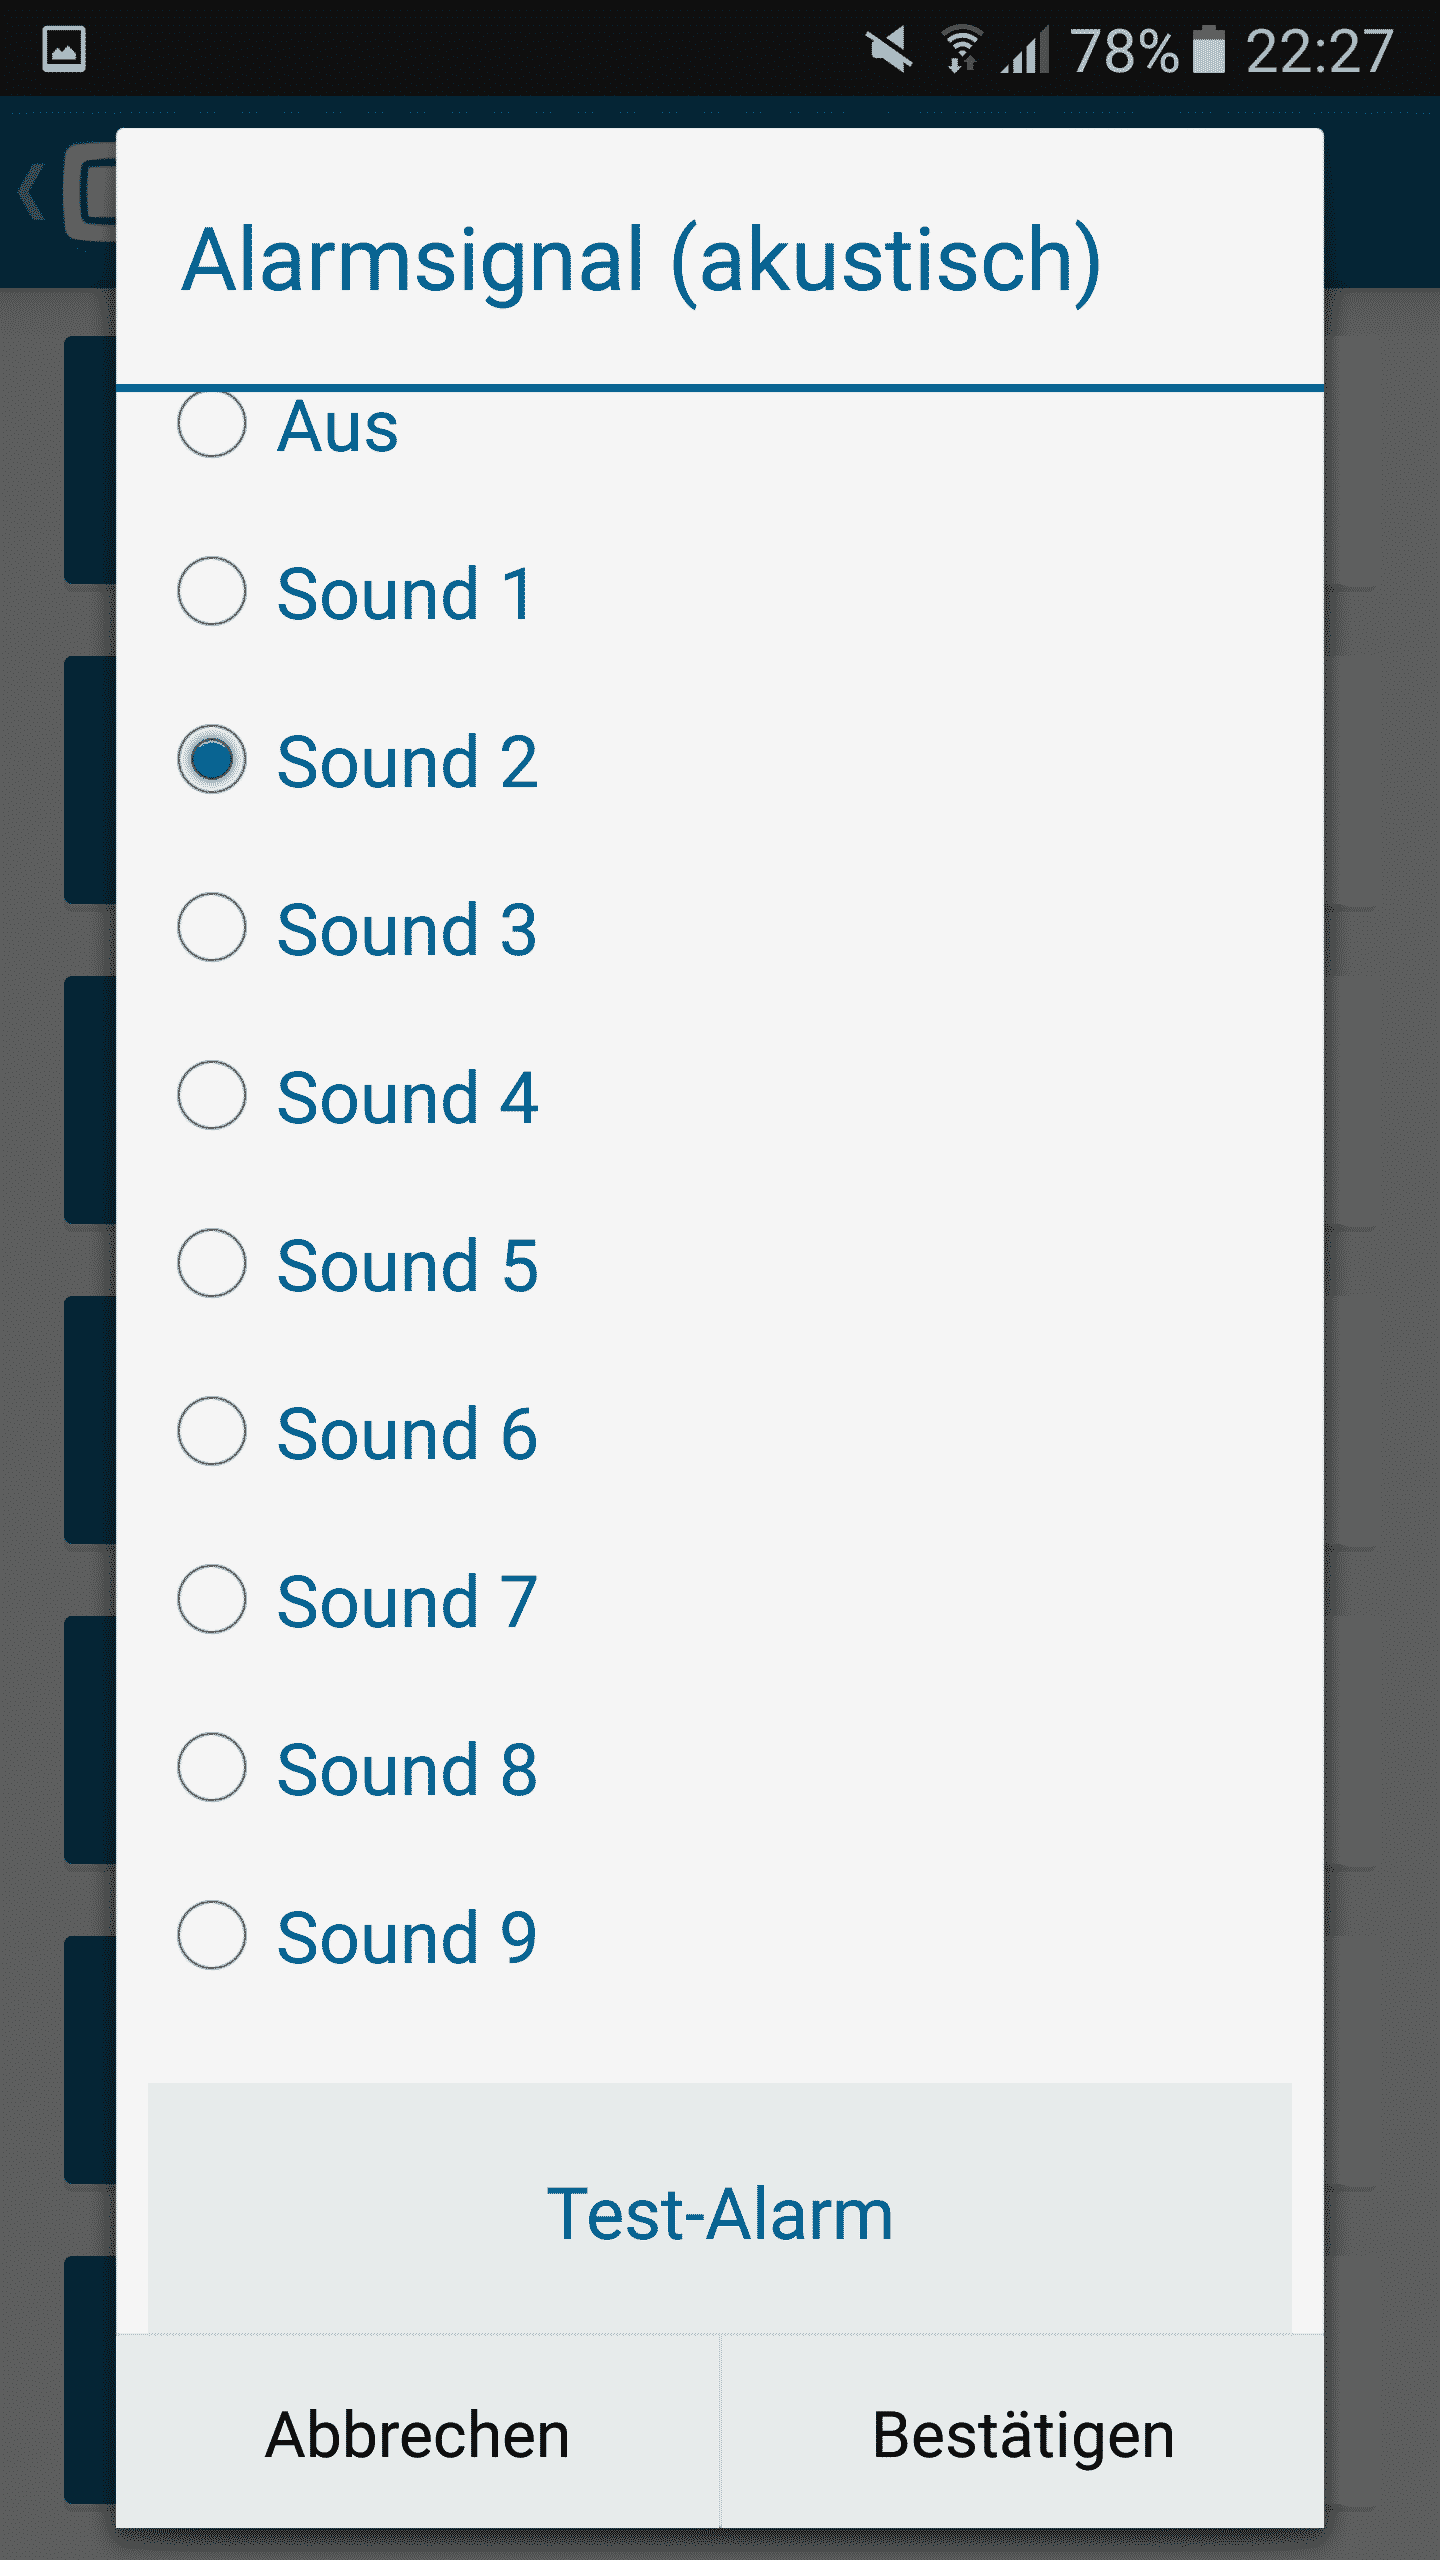Select Sound 9 radio option
Viewport: 1440px width, 2560px height.
[x=212, y=1936]
